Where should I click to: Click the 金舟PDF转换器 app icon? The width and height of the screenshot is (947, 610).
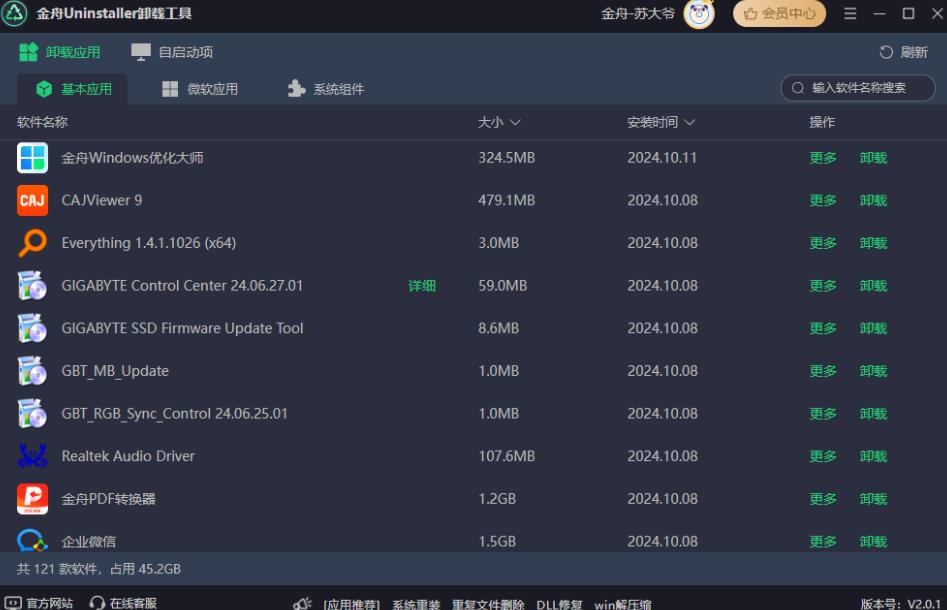(32, 499)
